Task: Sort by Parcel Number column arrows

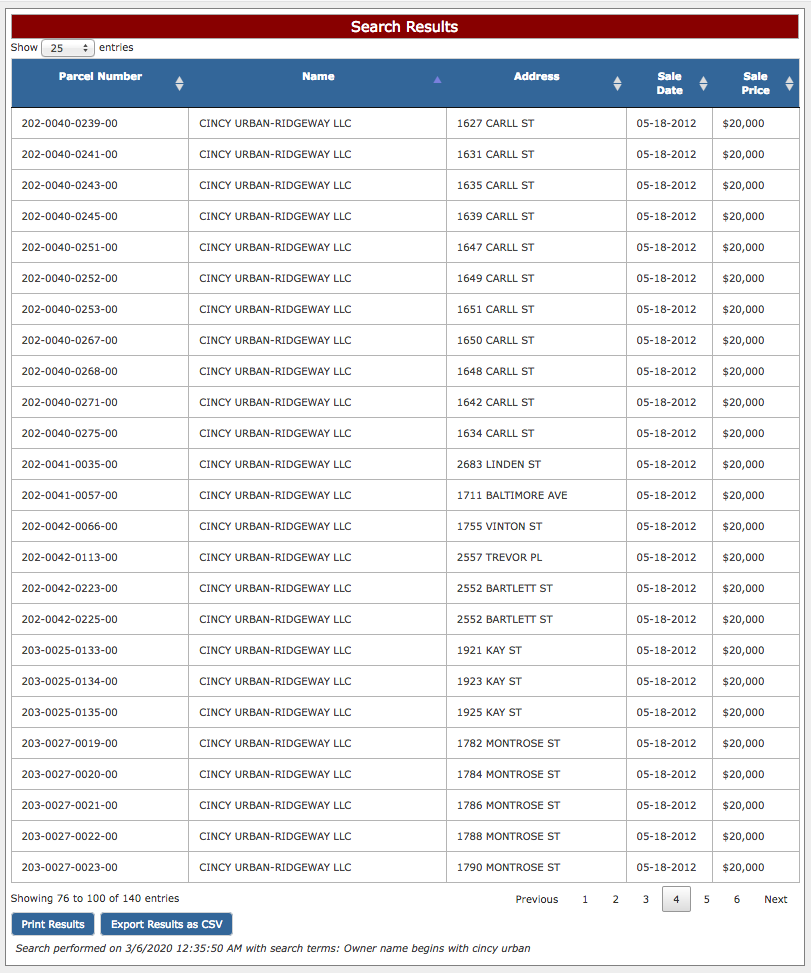Action: pos(179,83)
